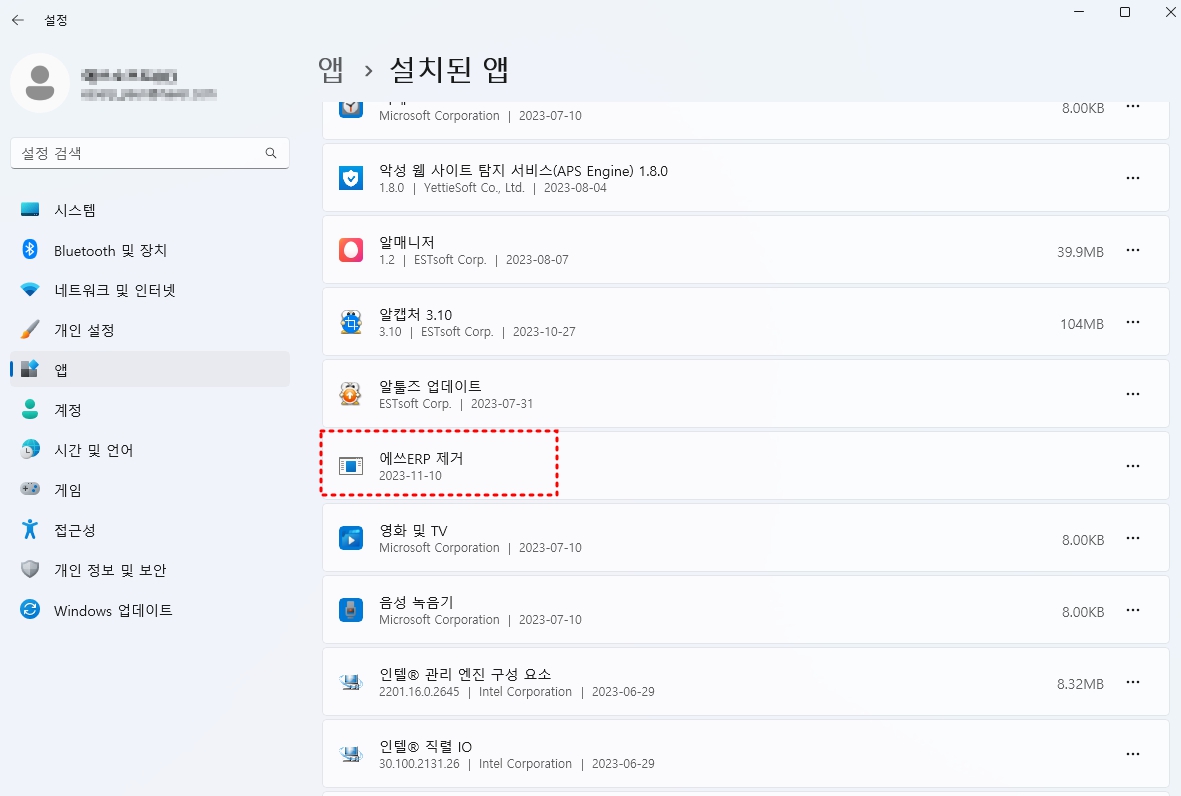Click the 104MB size value
Image resolution: width=1181 pixels, height=796 pixels.
[x=1082, y=324]
